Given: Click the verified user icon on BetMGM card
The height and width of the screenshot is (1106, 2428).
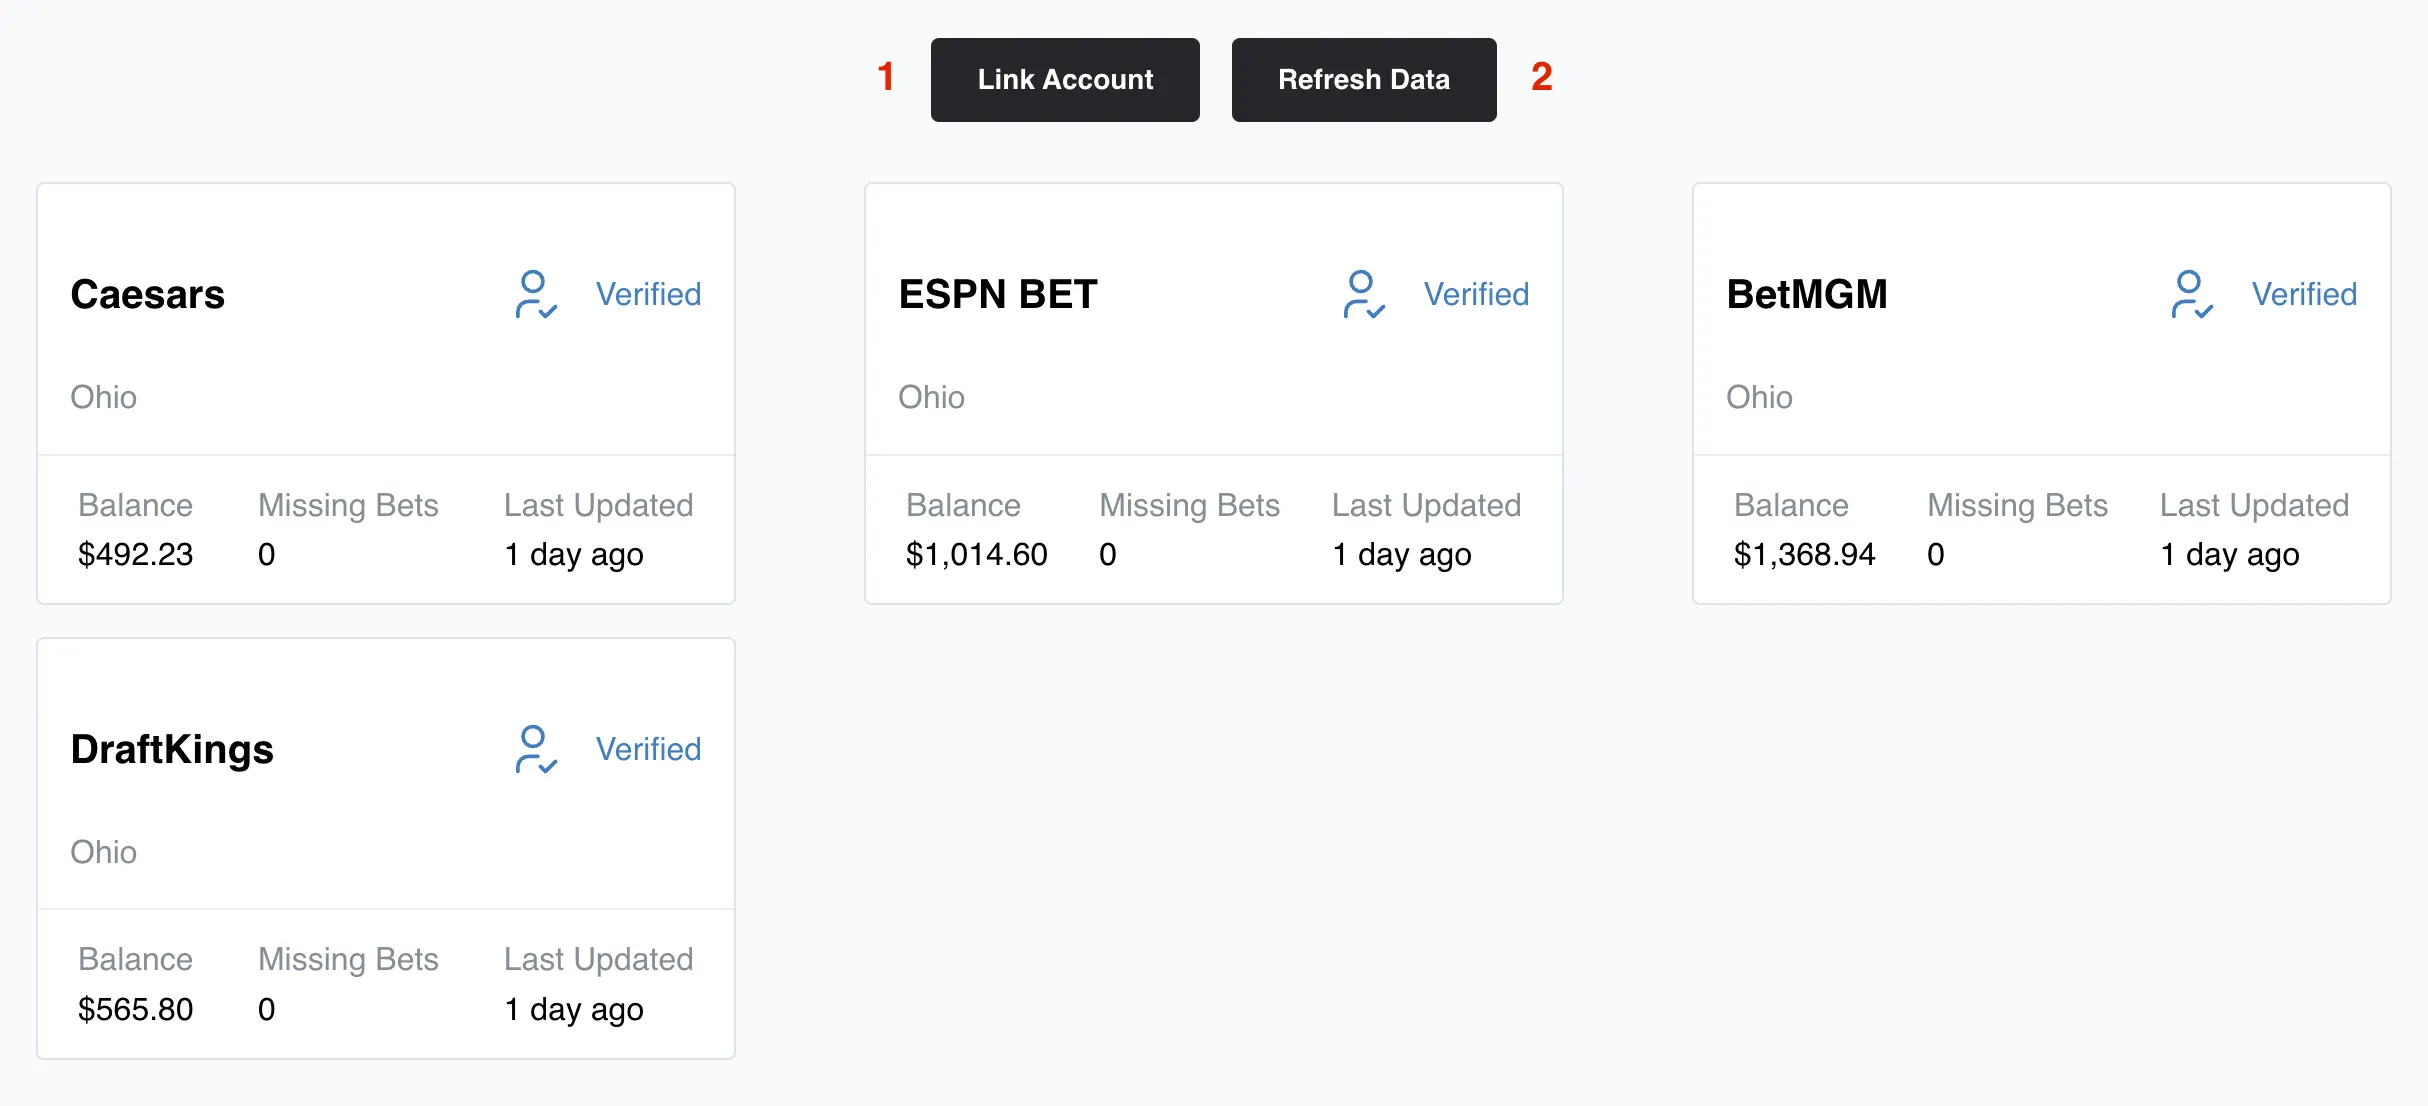Looking at the screenshot, I should (x=2191, y=294).
